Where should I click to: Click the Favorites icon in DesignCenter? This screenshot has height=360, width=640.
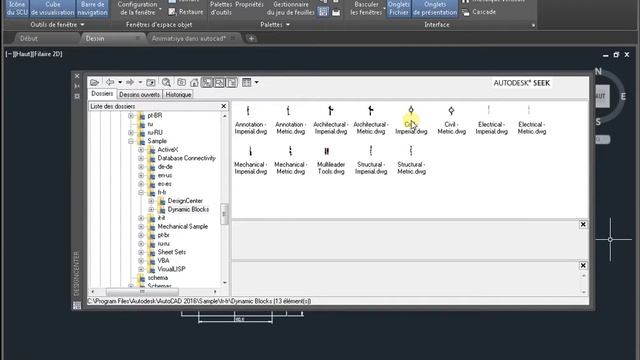point(182,82)
